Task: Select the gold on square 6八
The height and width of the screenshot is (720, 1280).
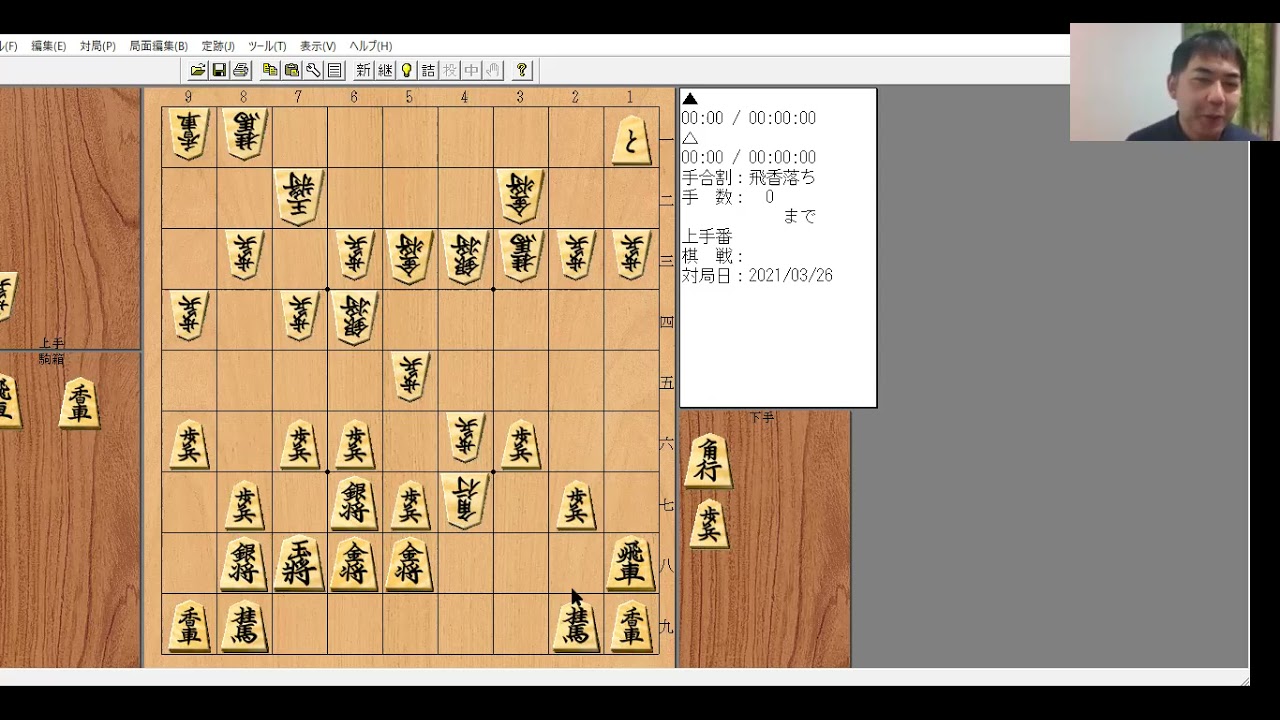Action: 354,565
